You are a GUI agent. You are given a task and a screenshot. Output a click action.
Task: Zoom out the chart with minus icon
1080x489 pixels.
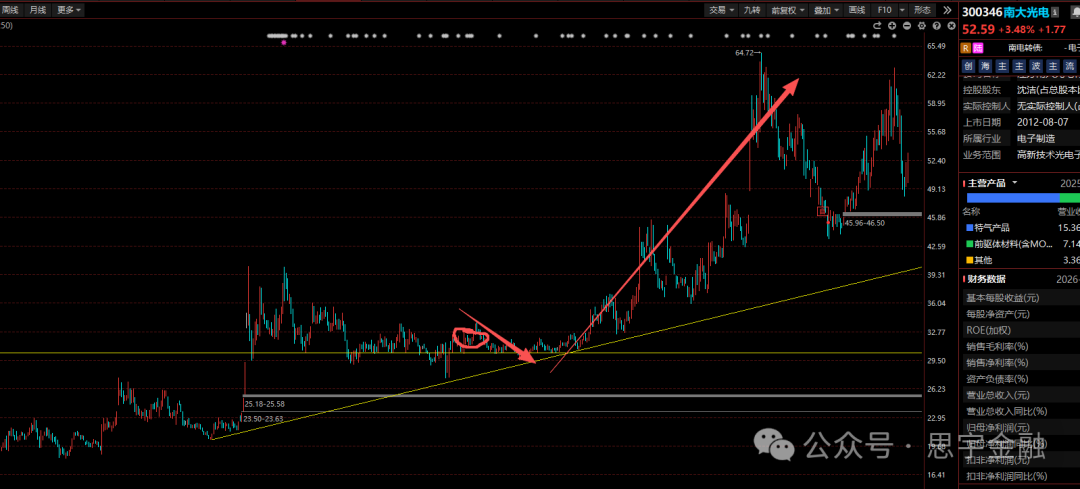point(906,25)
